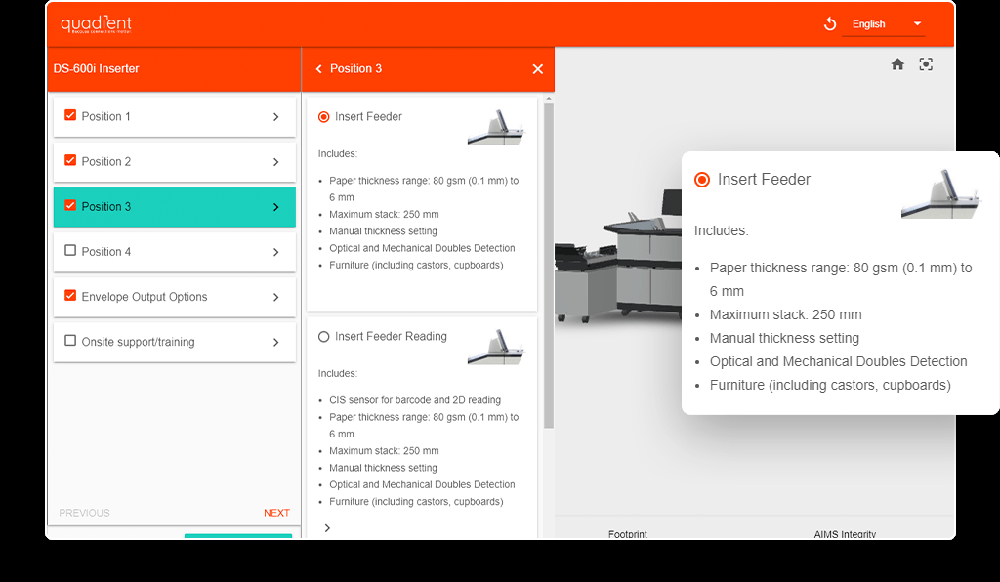The image size is (1000, 582).
Task: Click the reset/refresh icon in header
Action: [830, 24]
